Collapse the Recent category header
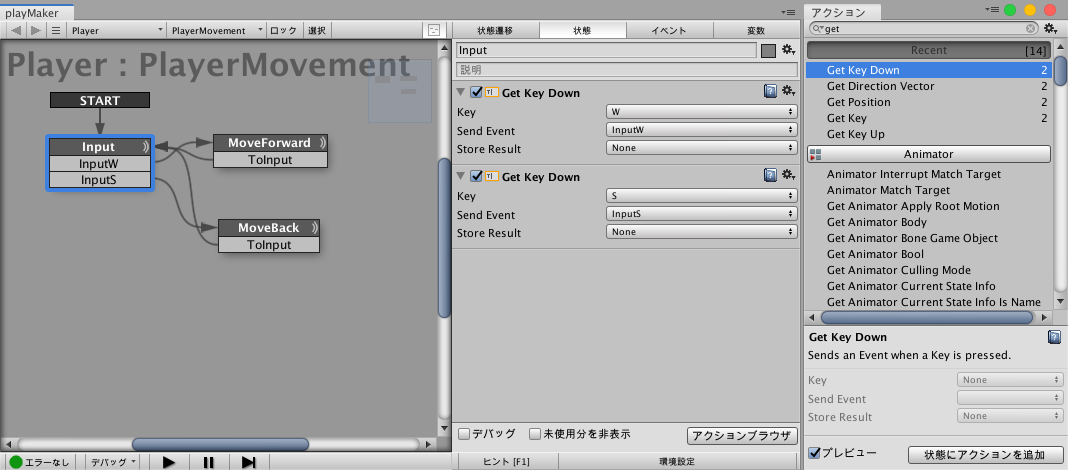 pos(929,50)
